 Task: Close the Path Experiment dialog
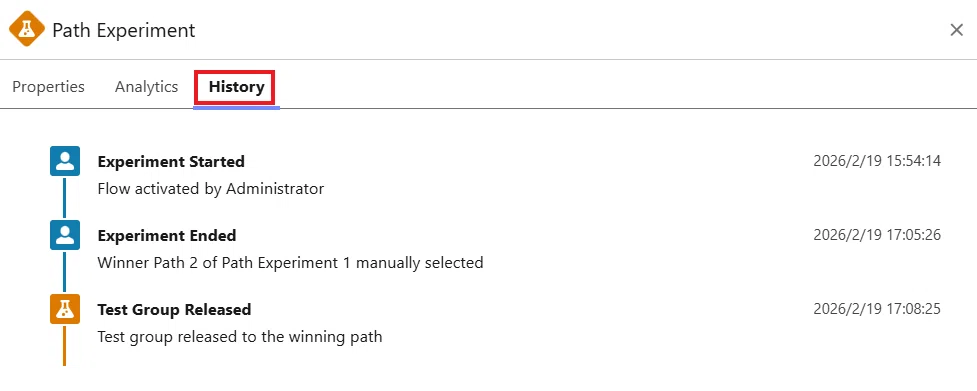956,30
